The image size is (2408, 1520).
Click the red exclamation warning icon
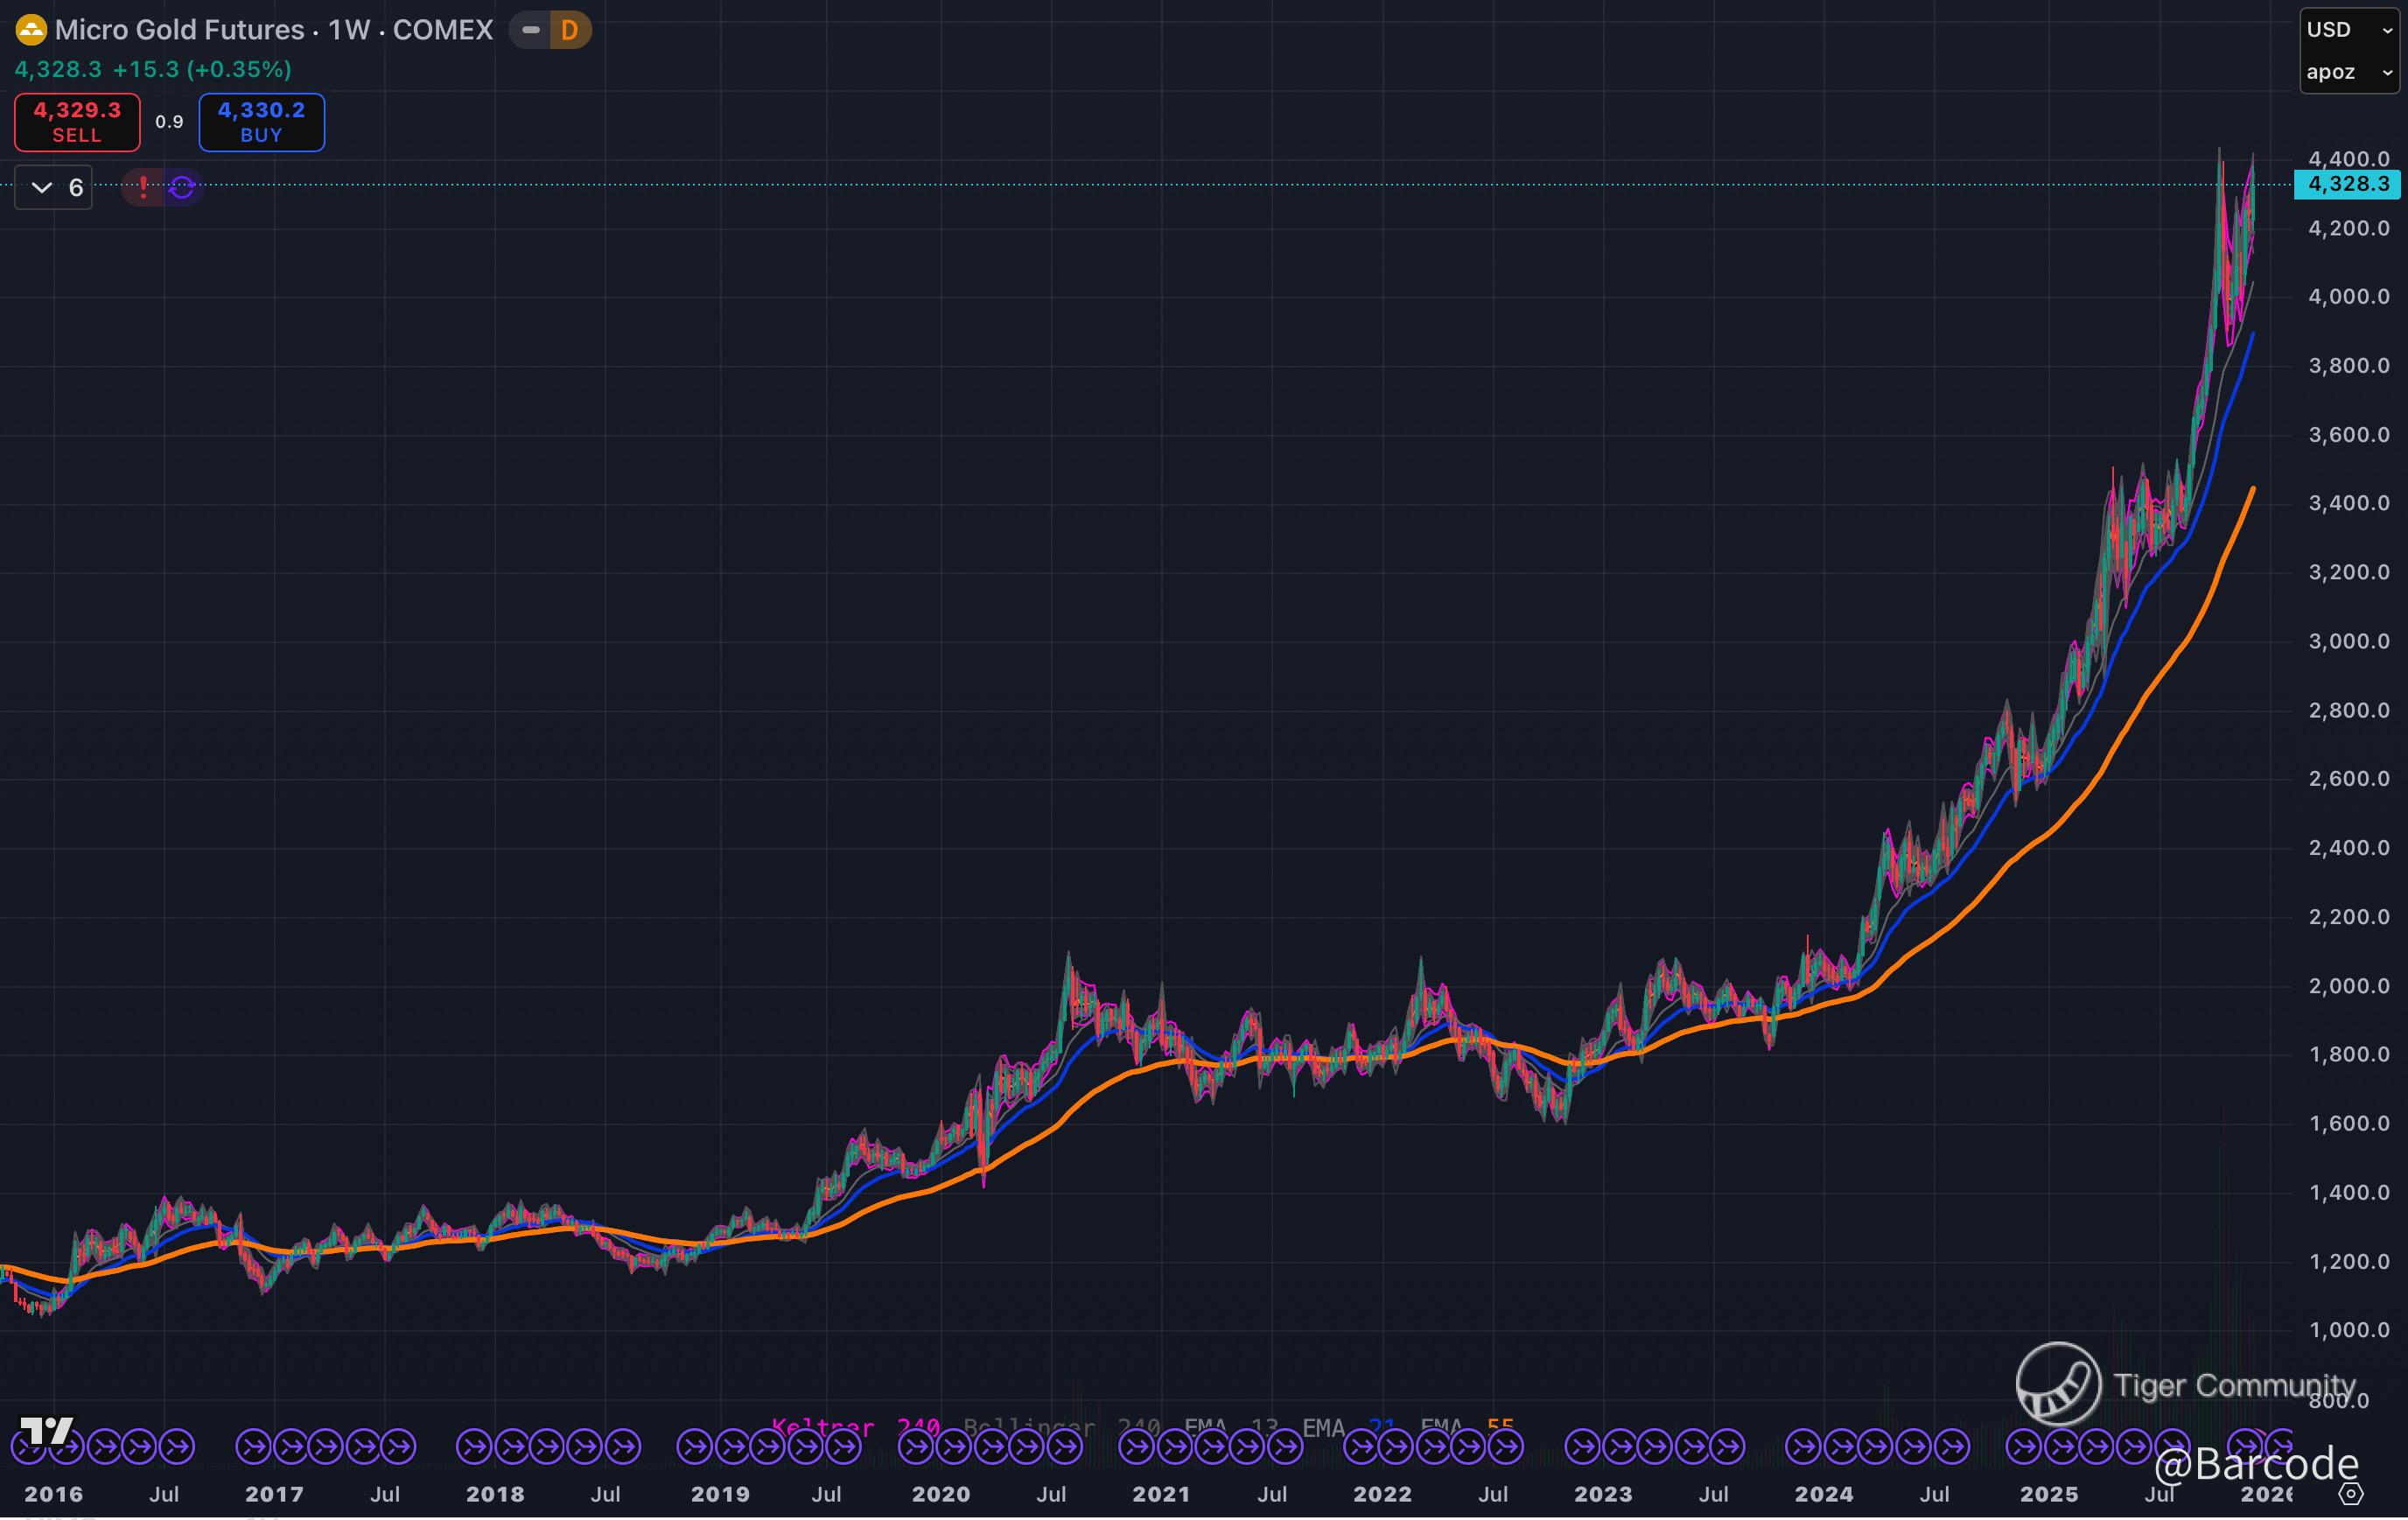144,187
